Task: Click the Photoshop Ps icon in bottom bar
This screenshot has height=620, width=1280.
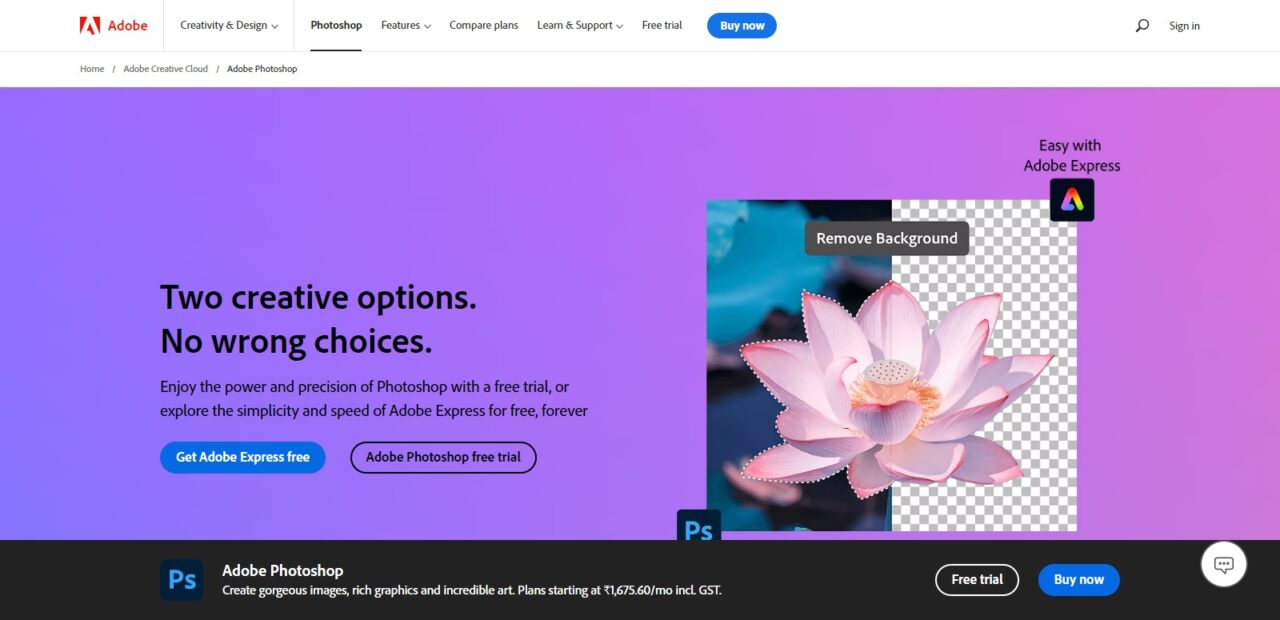Action: tap(182, 580)
